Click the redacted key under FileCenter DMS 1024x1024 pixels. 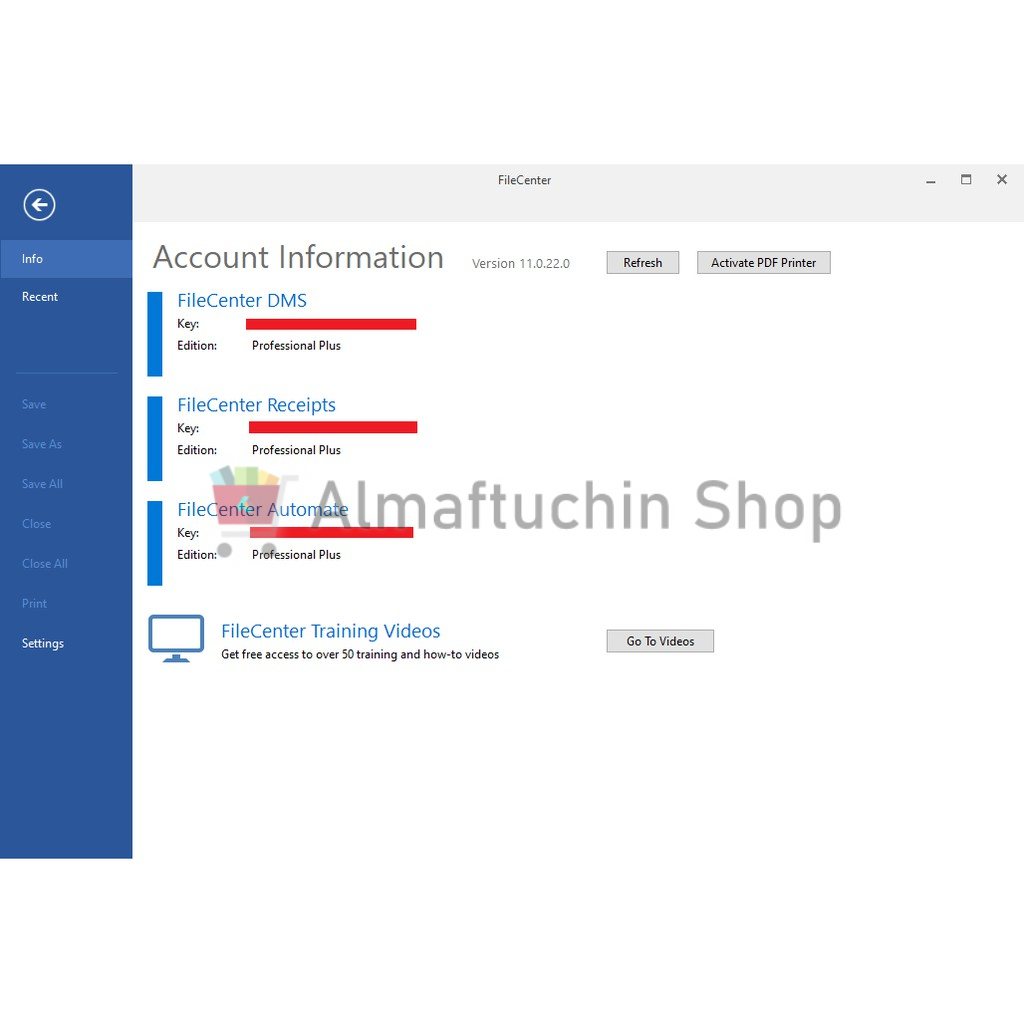(331, 325)
